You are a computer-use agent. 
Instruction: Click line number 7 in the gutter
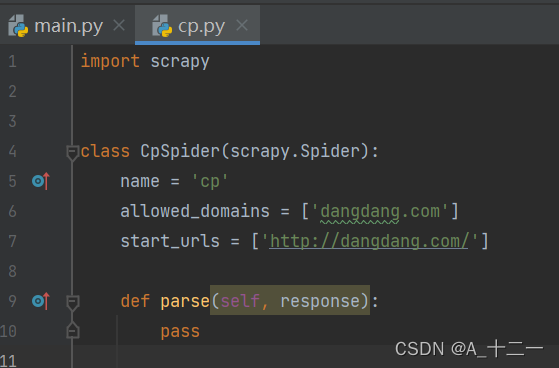12,241
